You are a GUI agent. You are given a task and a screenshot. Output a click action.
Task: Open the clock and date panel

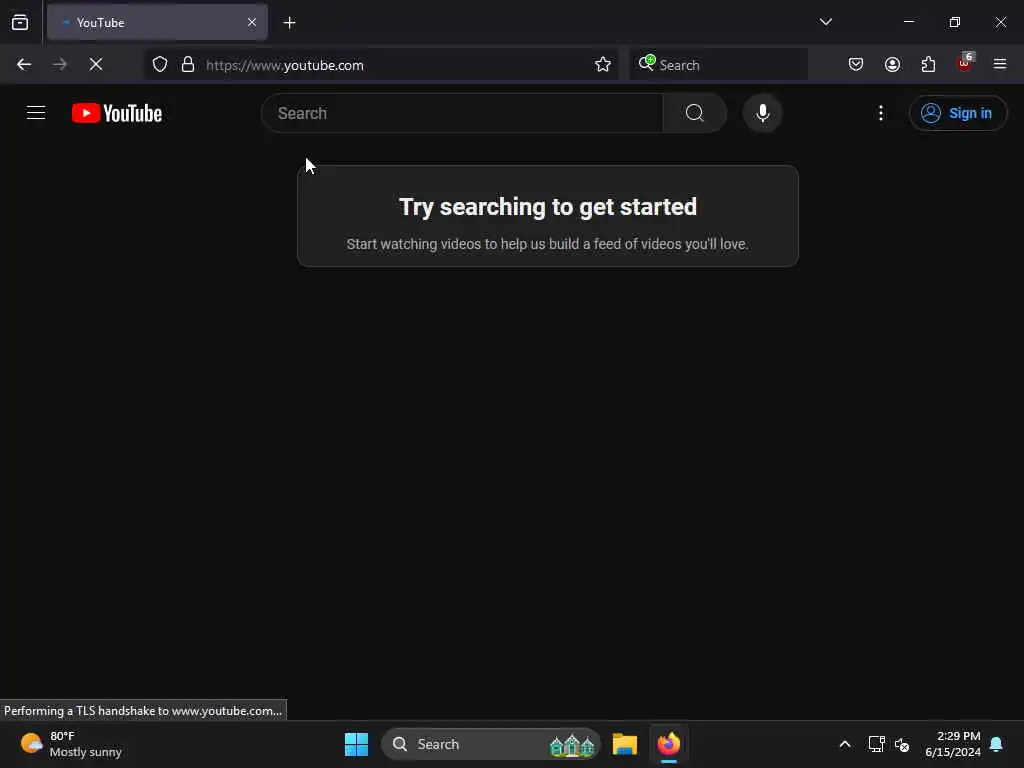point(953,744)
